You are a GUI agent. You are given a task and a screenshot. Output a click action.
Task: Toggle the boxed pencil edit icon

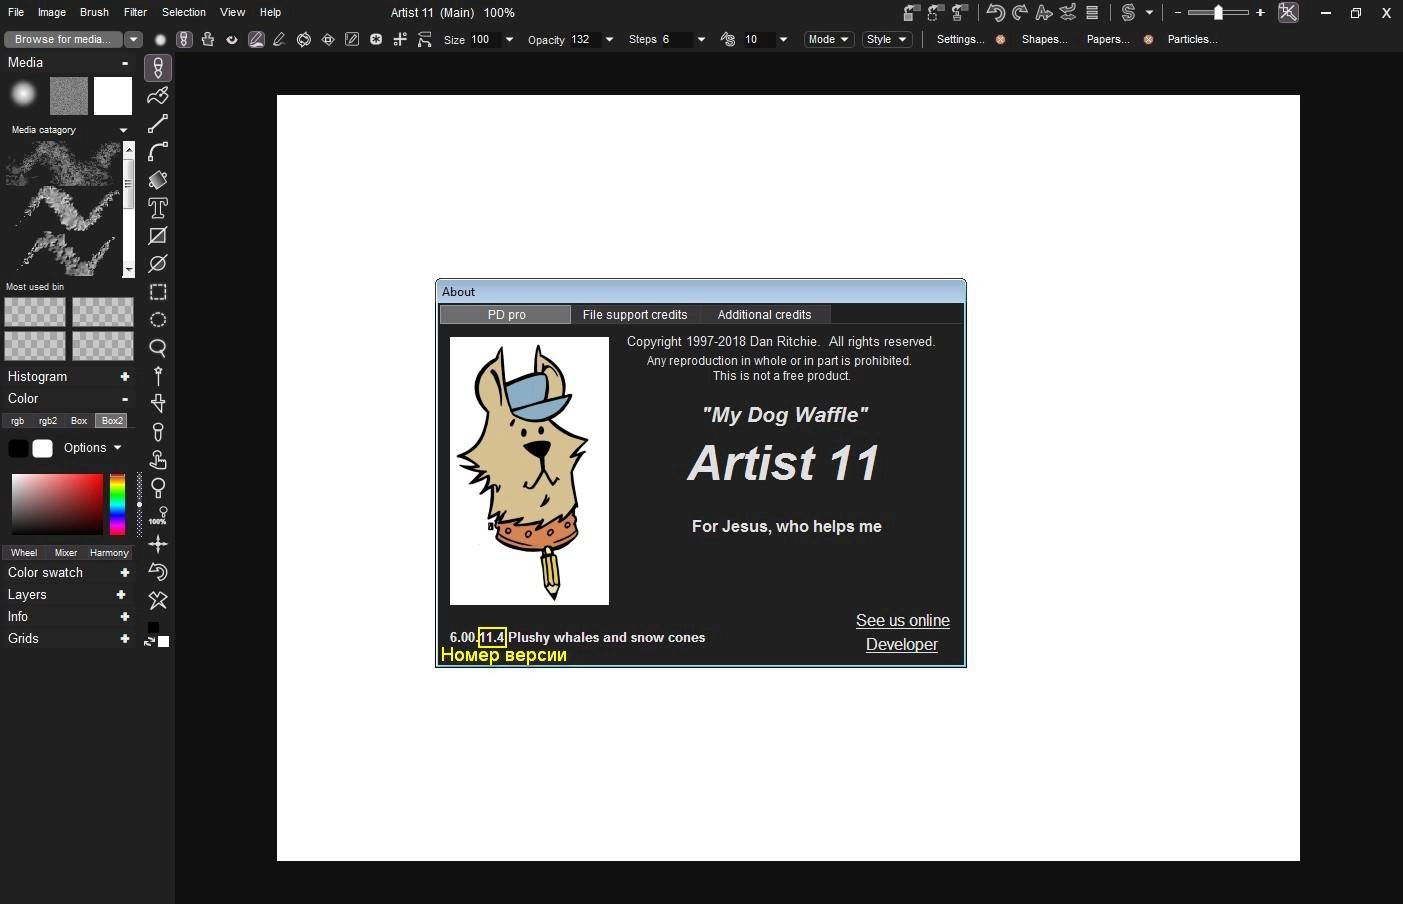(352, 40)
